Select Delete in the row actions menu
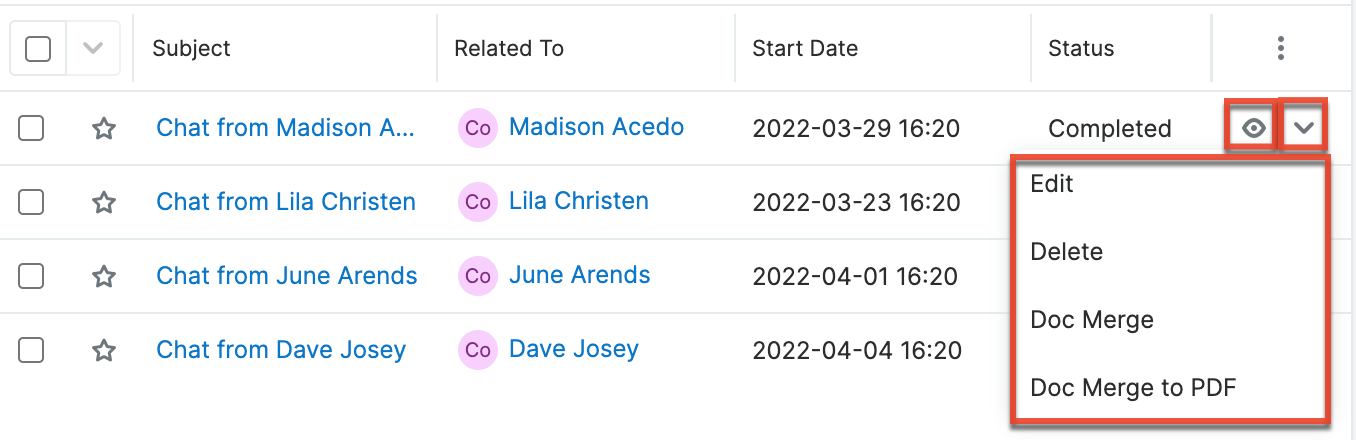This screenshot has height=440, width=1356. 1066,252
